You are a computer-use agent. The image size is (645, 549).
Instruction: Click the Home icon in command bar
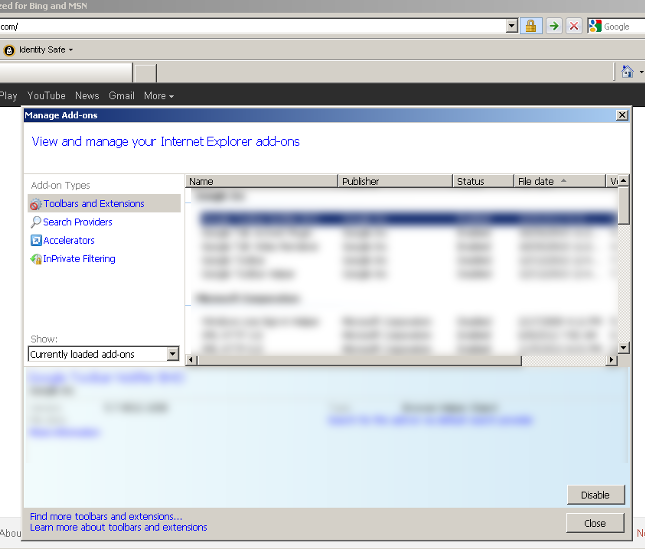pos(627,72)
